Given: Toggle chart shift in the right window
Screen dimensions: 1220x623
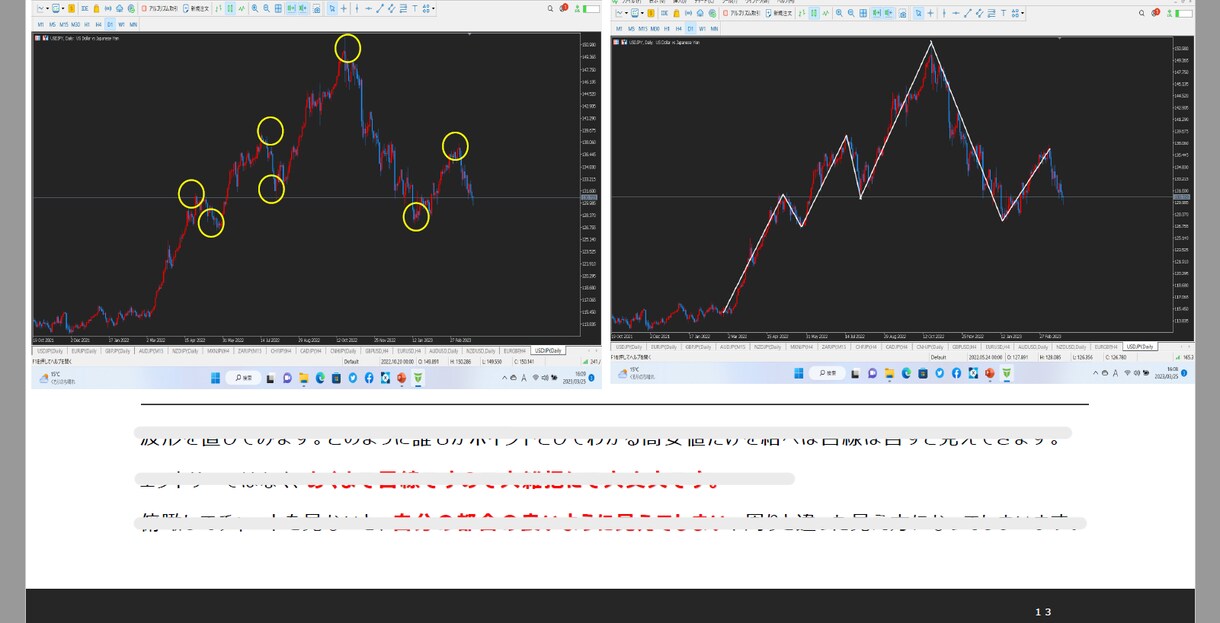Looking at the screenshot, I should (x=887, y=13).
